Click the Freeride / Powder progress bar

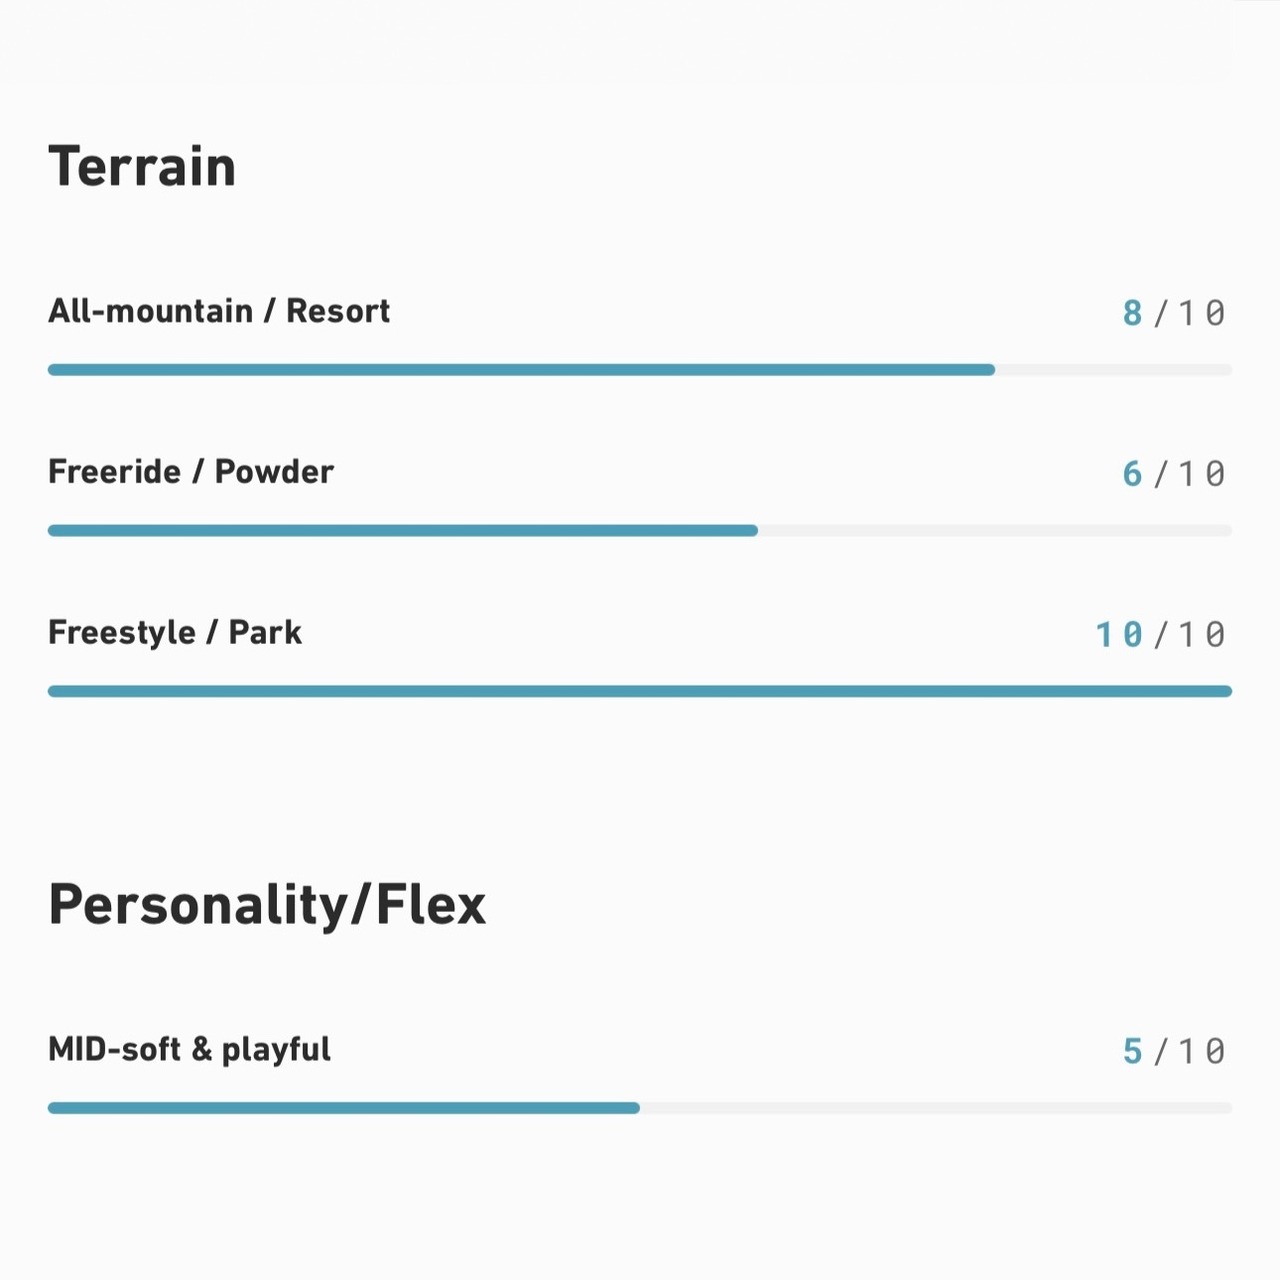pos(640,531)
